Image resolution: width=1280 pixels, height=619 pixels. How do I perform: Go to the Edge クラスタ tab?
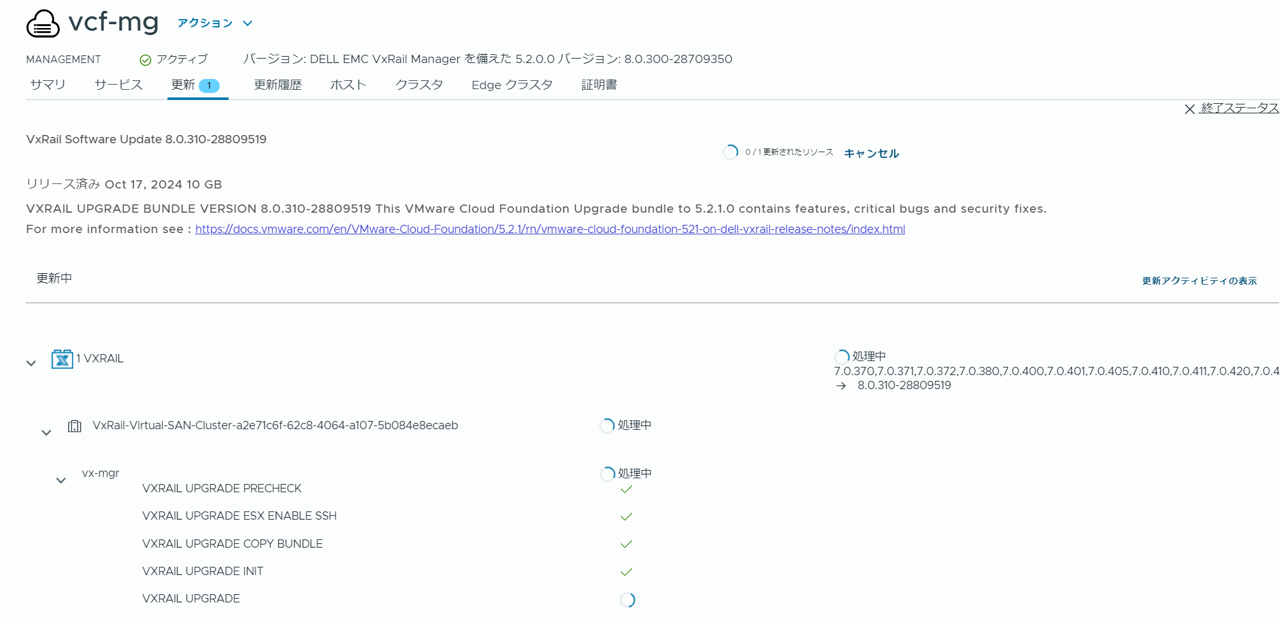512,85
